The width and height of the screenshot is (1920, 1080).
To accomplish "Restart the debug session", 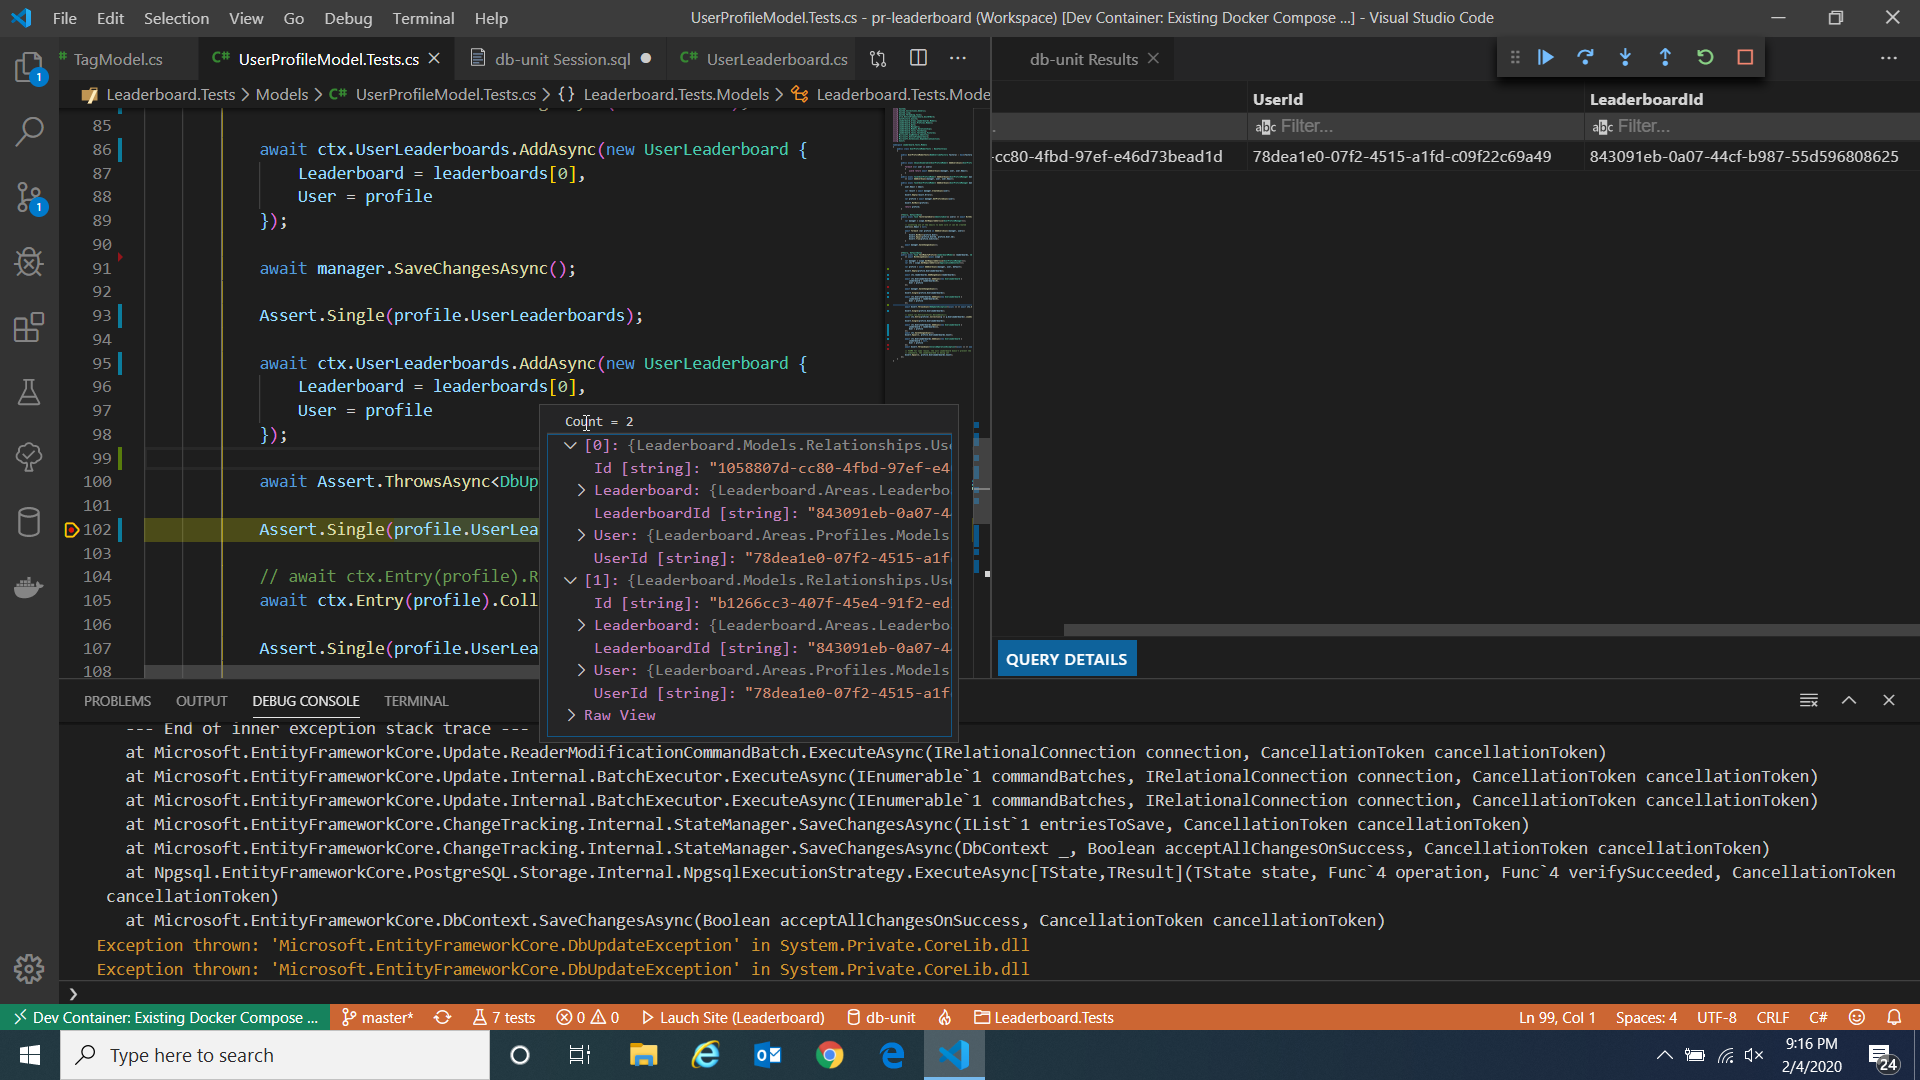I will (x=1705, y=58).
